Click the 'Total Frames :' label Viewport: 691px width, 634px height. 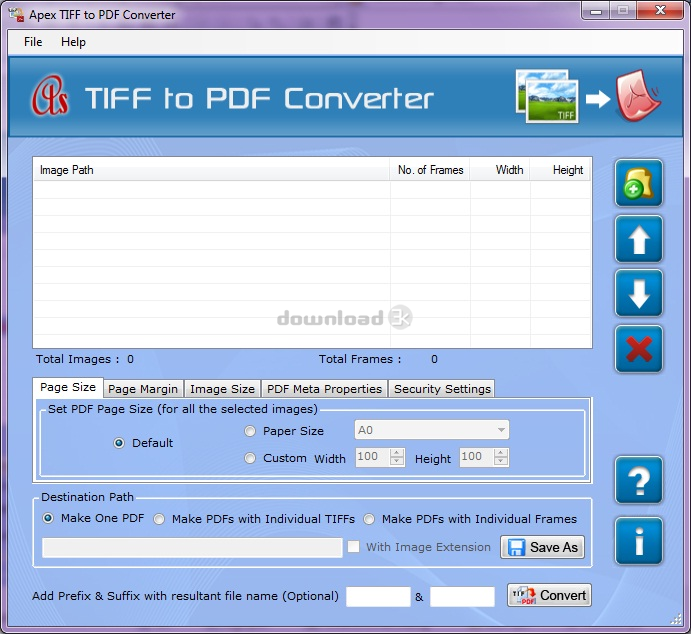[360, 359]
